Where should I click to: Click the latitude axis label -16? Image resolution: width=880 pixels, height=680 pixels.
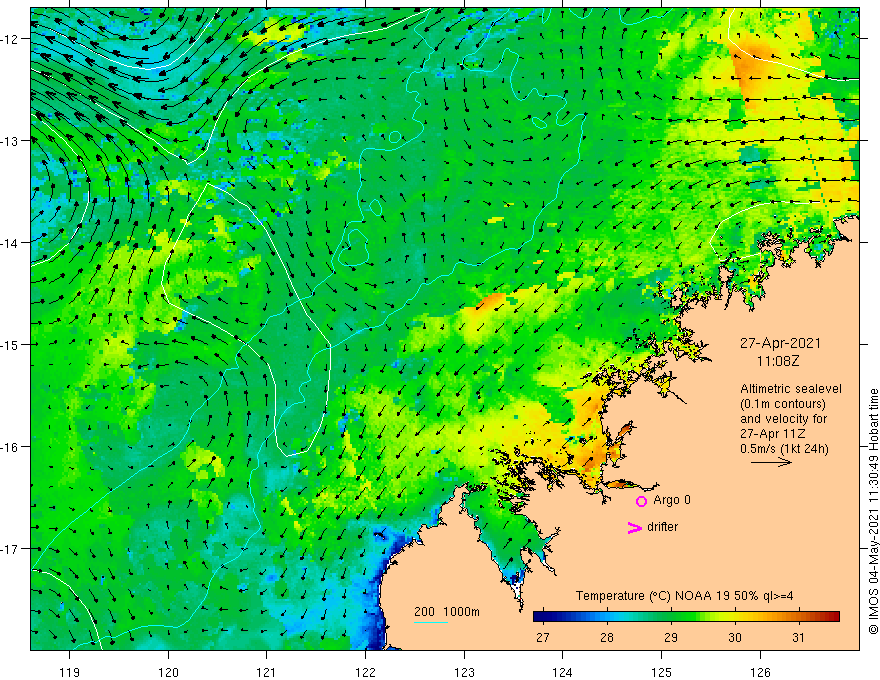10,447
